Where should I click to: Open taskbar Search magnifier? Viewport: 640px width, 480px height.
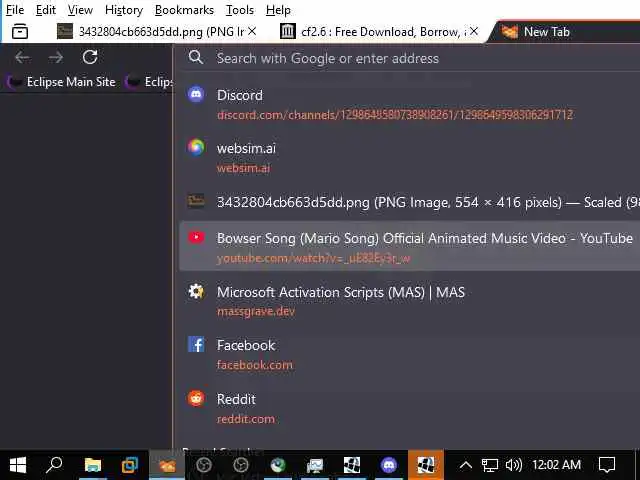coord(54,465)
